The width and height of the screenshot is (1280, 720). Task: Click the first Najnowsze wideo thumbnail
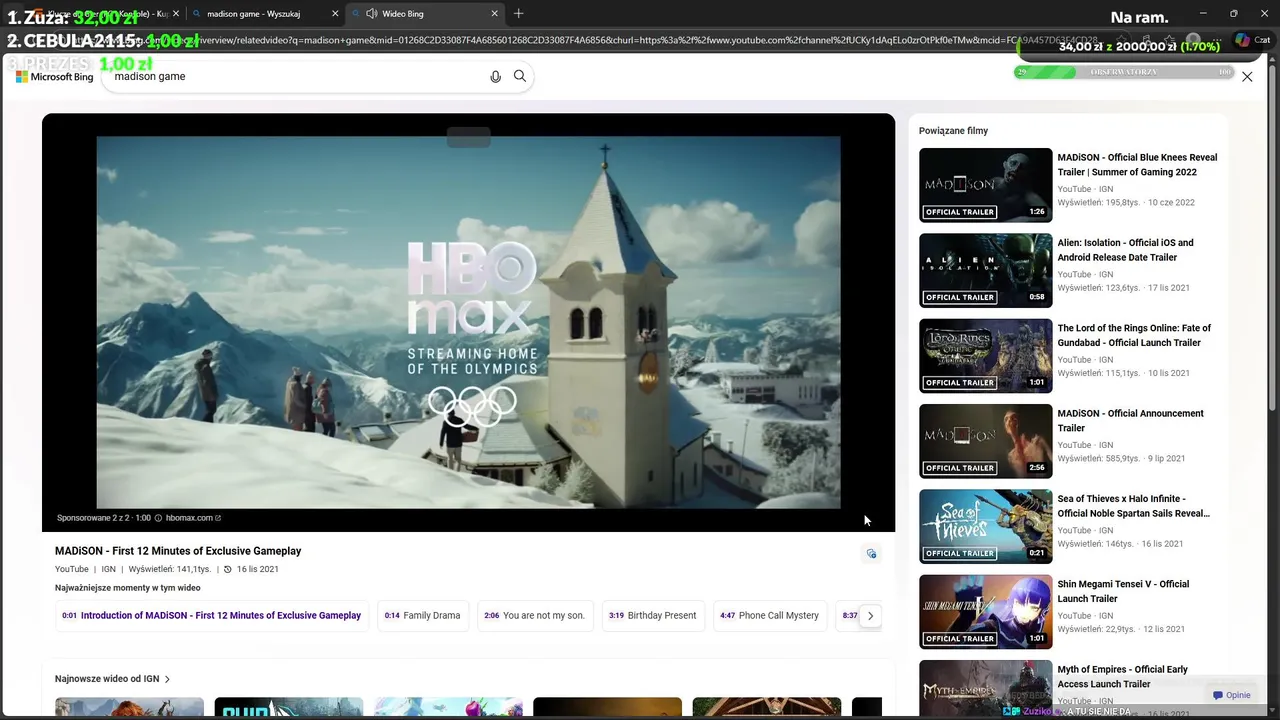click(x=129, y=708)
